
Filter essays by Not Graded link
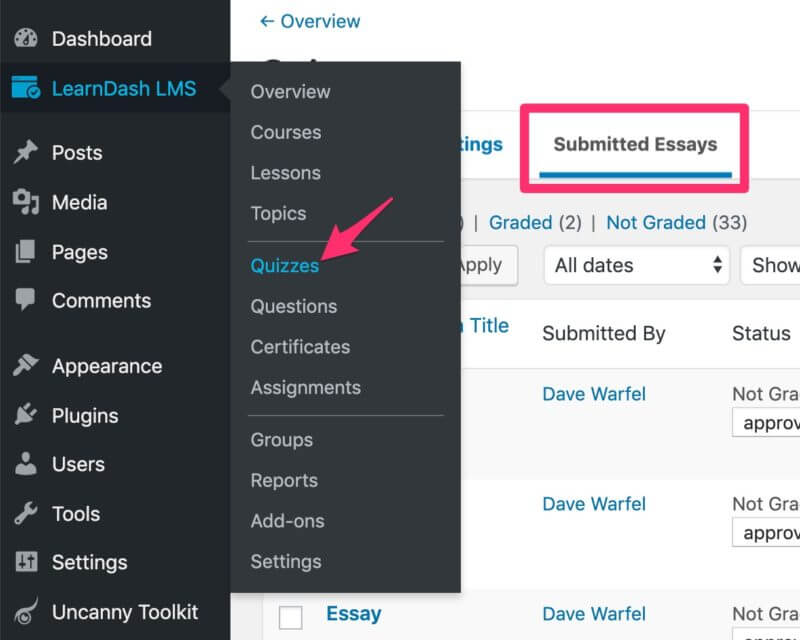pos(655,222)
